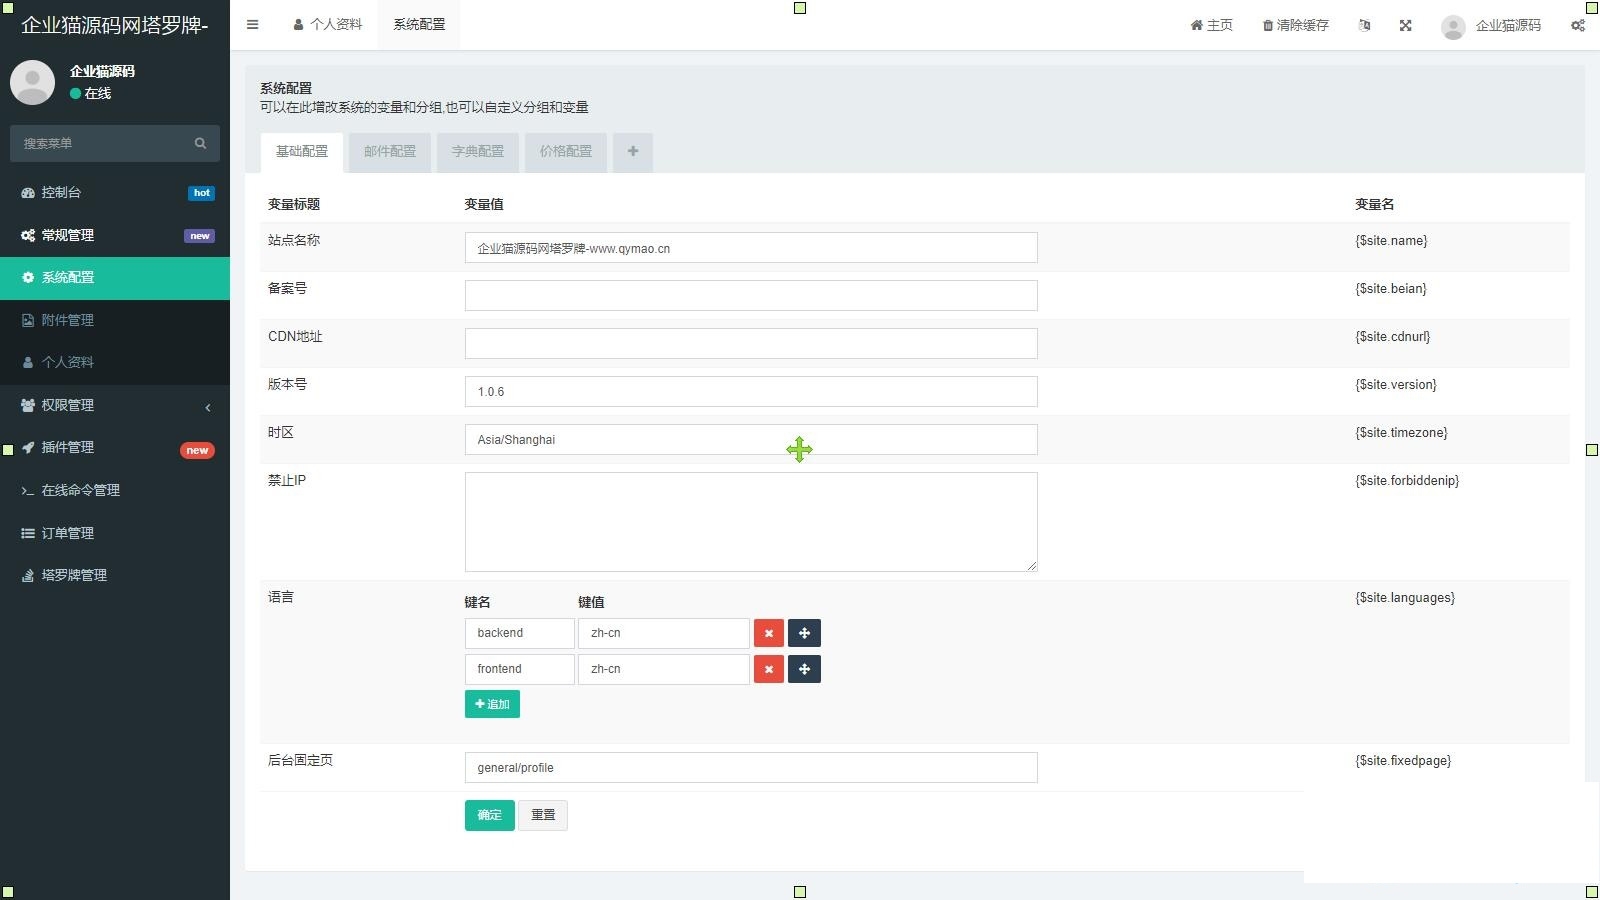This screenshot has height=900, width=1600.
Task: Delete the backend language row
Action: click(768, 633)
